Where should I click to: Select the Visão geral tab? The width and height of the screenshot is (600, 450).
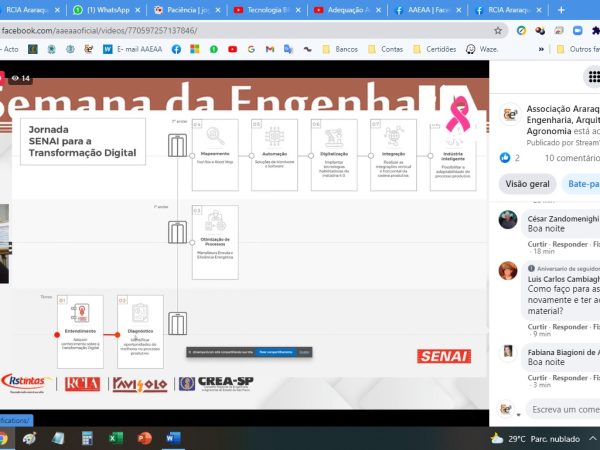(527, 184)
